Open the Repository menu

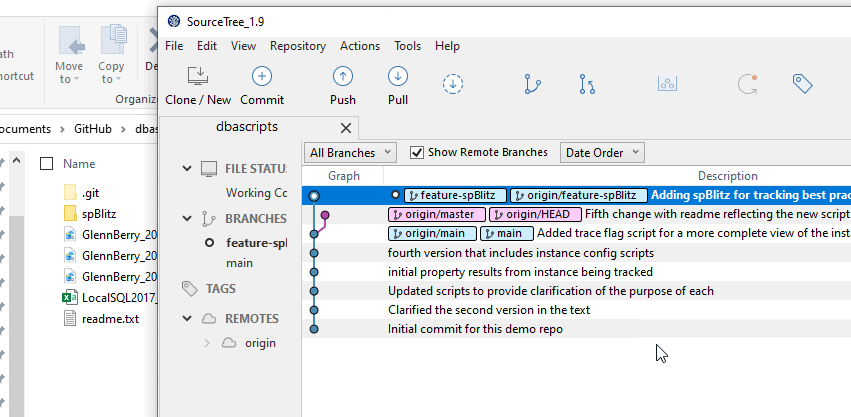coord(298,46)
